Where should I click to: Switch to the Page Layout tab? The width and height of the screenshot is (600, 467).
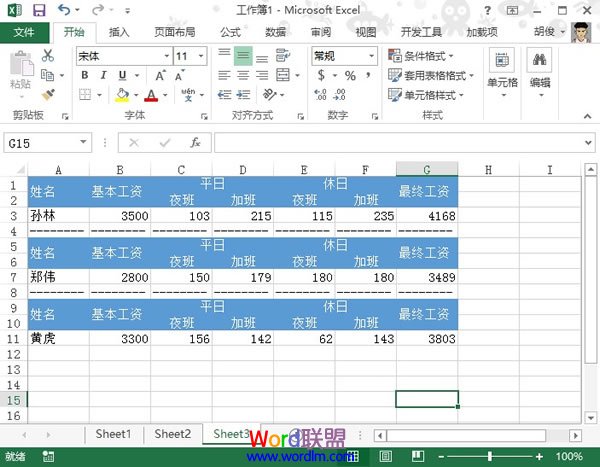coord(174,32)
